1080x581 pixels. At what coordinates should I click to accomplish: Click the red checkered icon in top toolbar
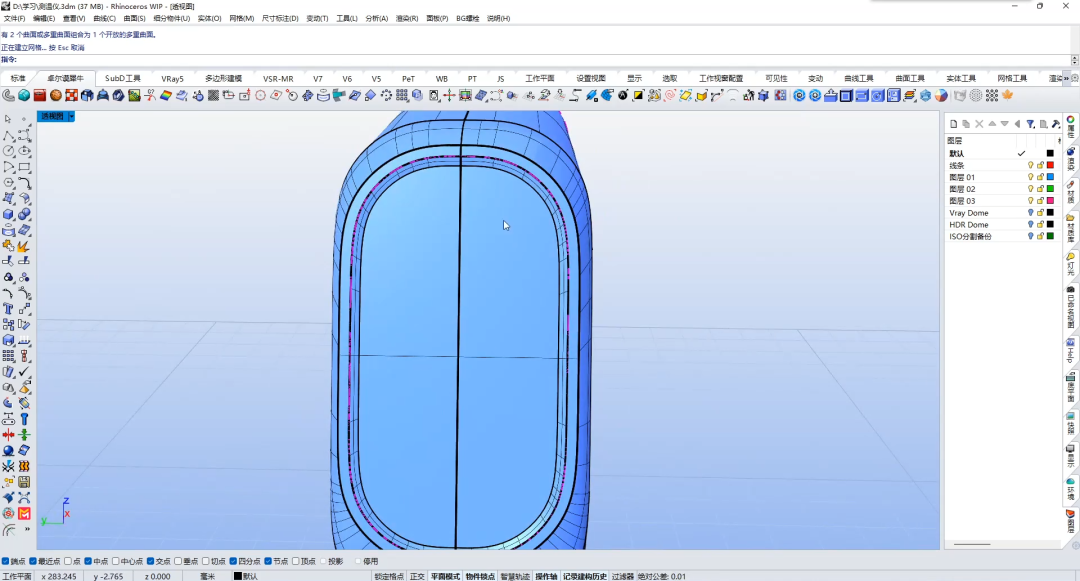[x=72, y=96]
